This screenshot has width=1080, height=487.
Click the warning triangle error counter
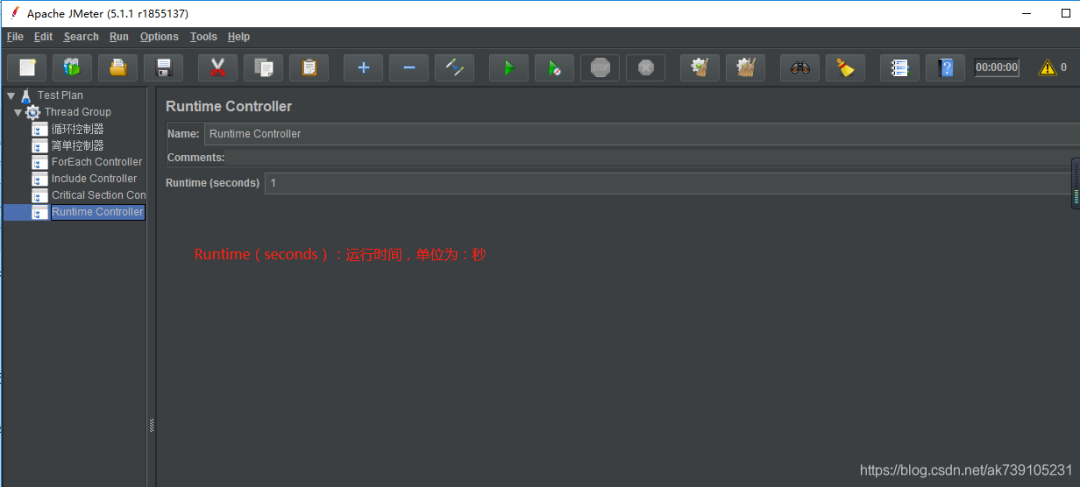click(1048, 68)
